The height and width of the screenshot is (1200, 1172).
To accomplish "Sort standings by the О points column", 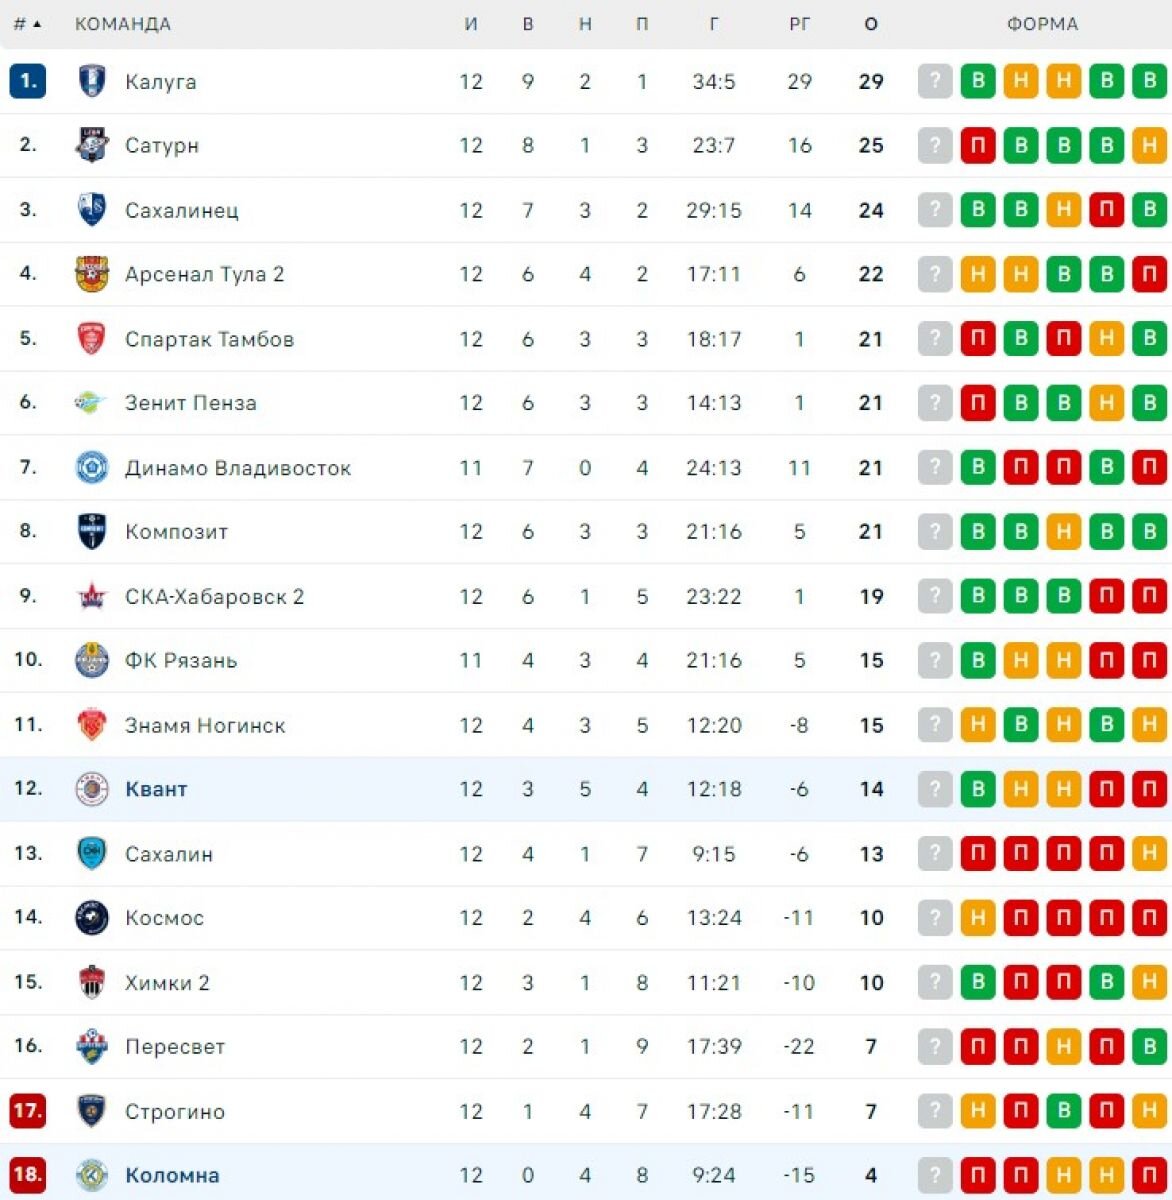I will point(871,23).
